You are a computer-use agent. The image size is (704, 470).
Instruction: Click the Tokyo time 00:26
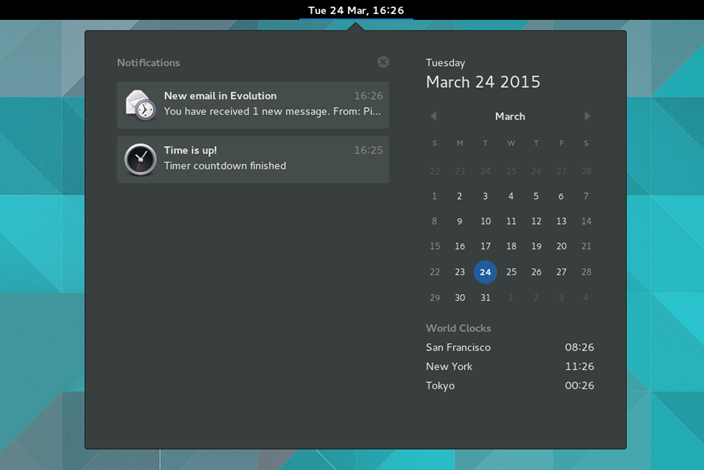[x=579, y=386]
